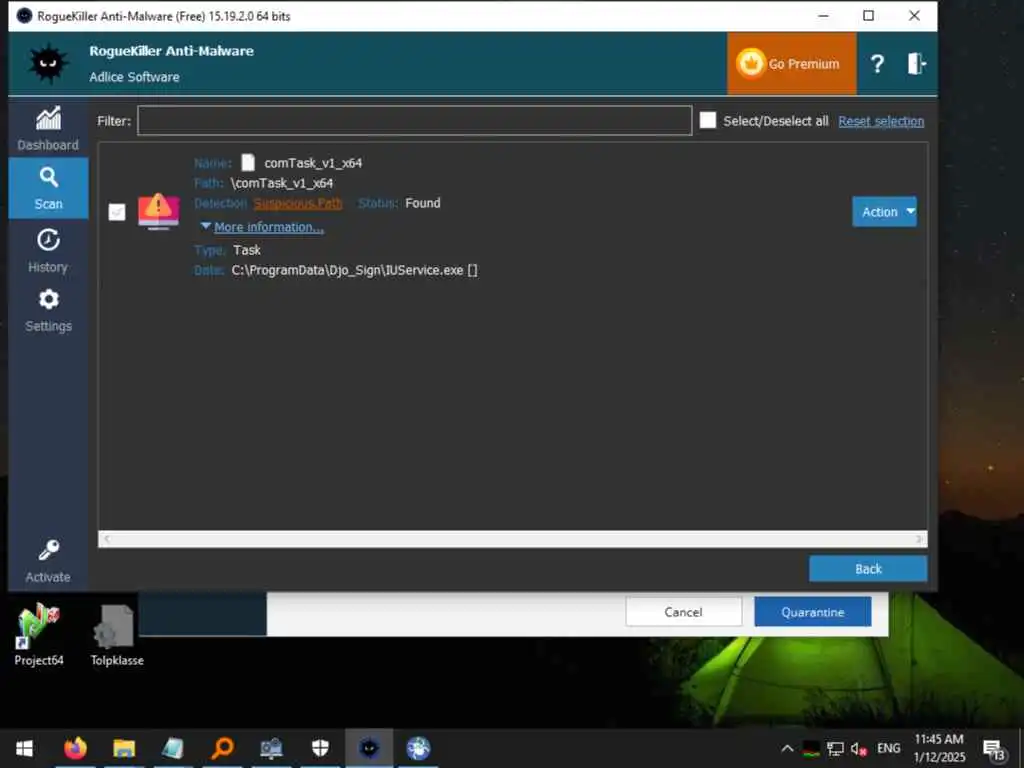Click the path text \comTask_v1_x64
Image resolution: width=1024 pixels, height=768 pixels.
click(x=281, y=183)
